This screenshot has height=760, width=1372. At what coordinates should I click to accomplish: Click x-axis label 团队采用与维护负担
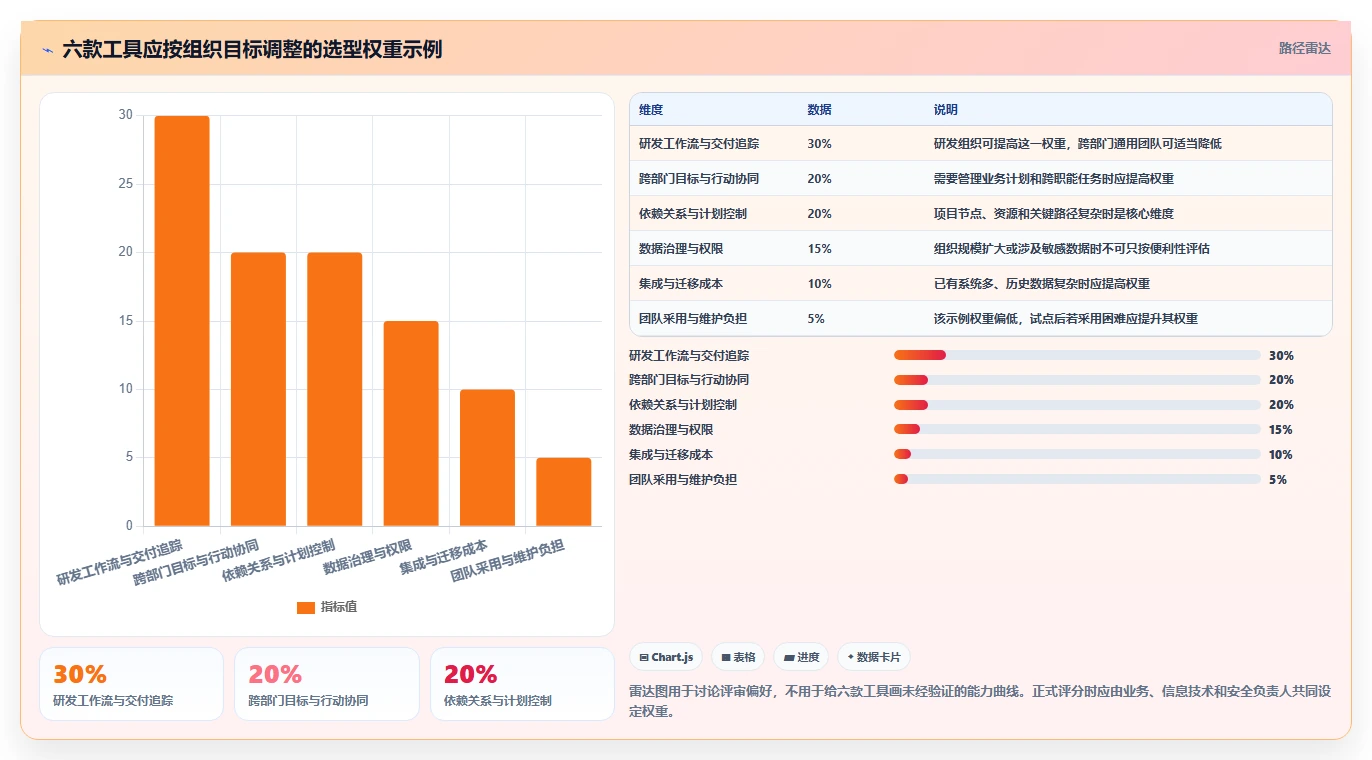[x=507, y=561]
